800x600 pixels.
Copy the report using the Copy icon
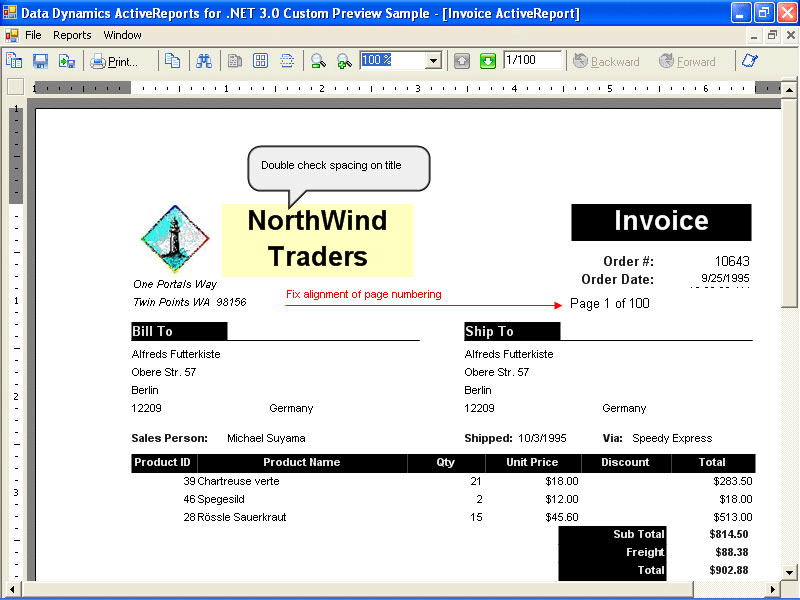173,61
